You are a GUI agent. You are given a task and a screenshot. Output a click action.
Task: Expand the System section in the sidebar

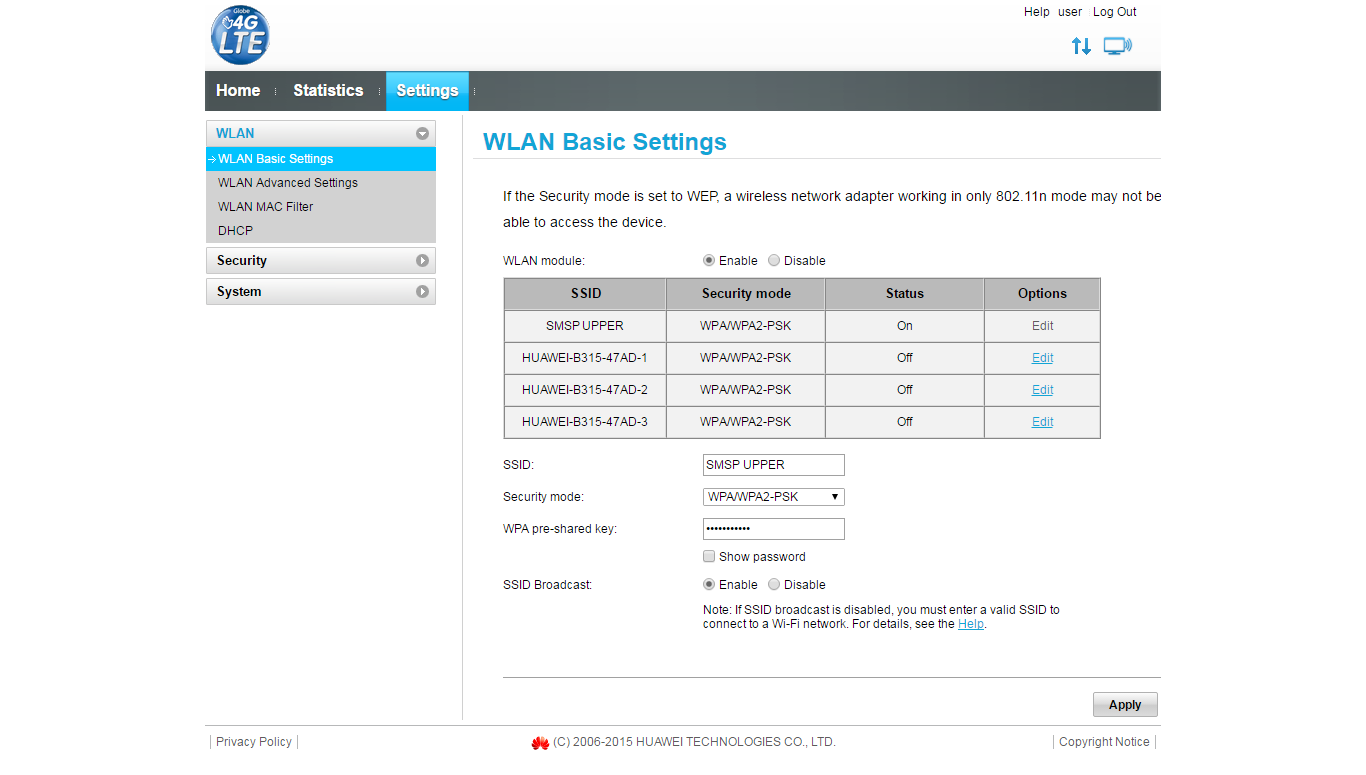[320, 291]
